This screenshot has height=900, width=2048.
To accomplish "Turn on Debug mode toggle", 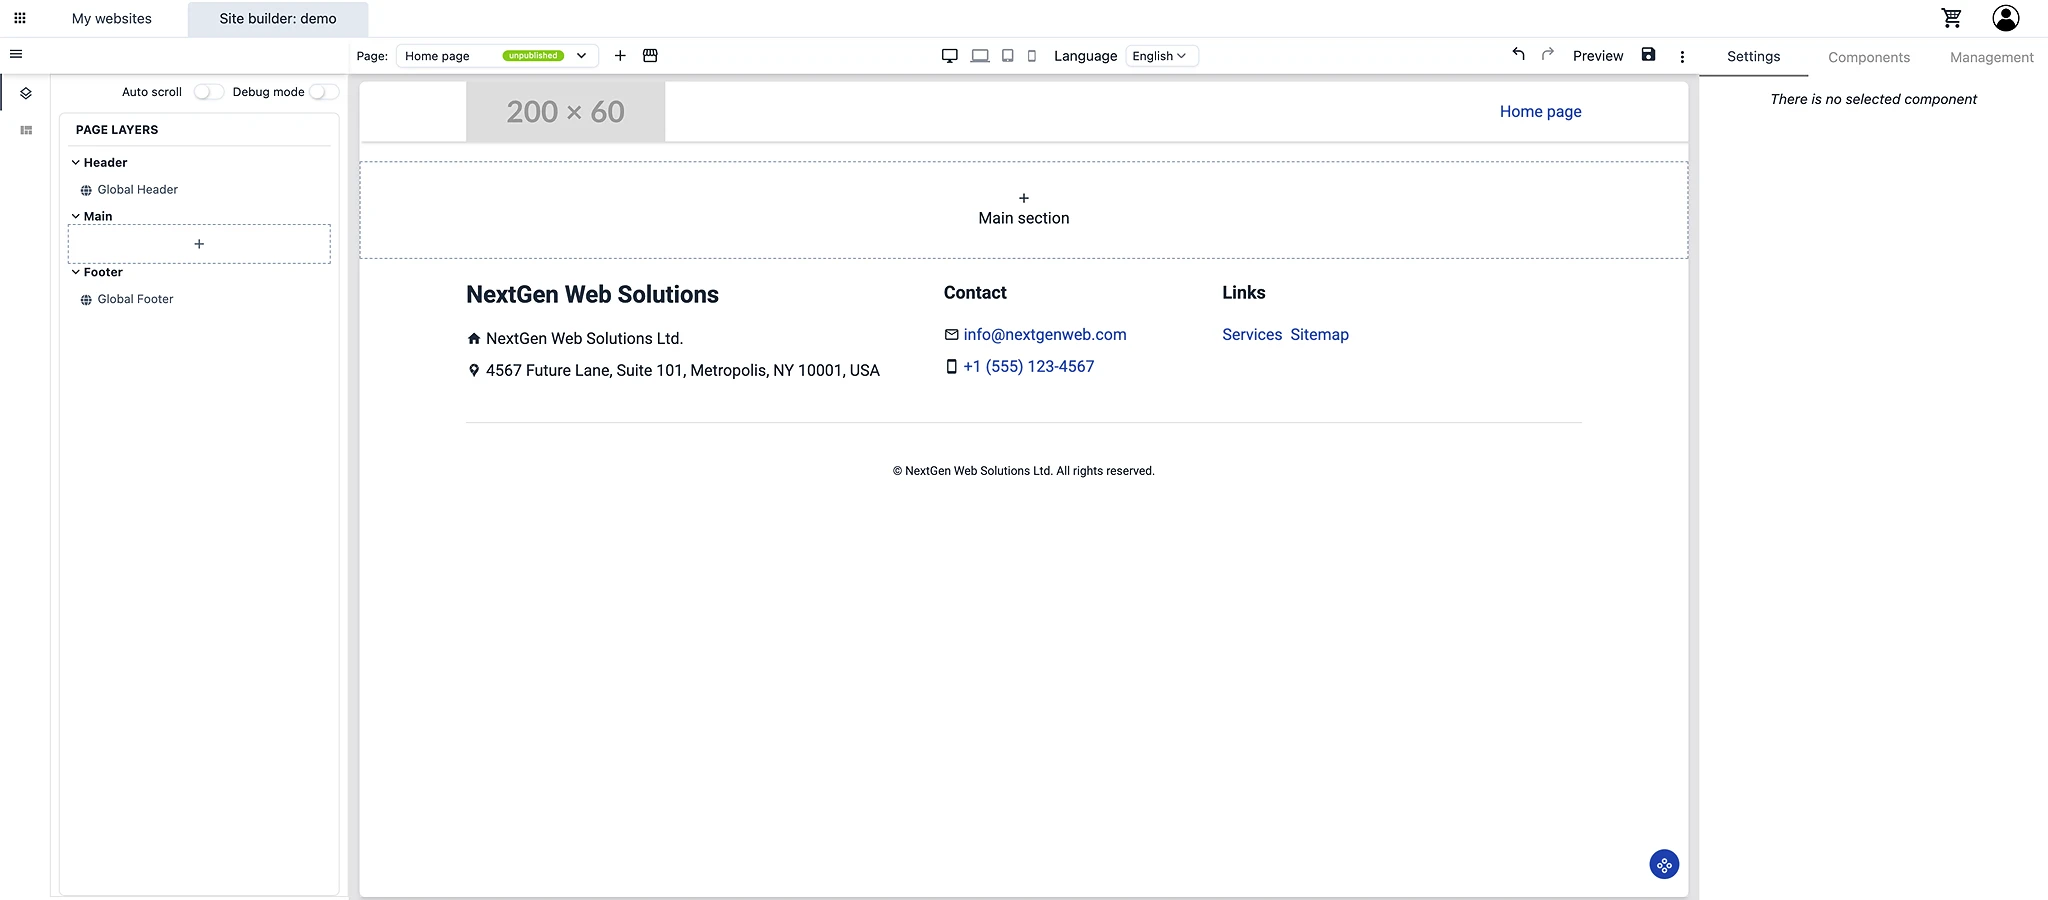I will coord(323,92).
